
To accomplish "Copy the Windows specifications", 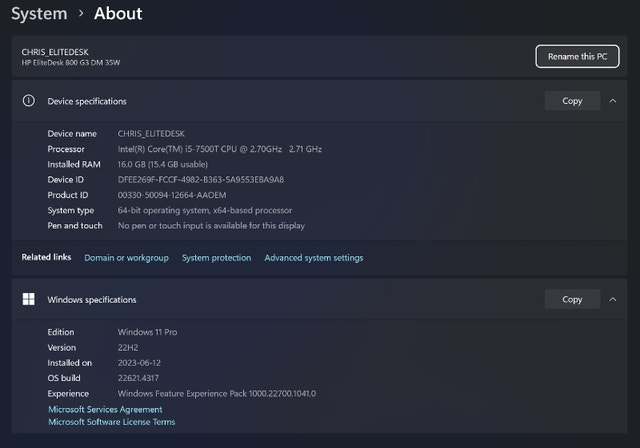I will point(572,299).
